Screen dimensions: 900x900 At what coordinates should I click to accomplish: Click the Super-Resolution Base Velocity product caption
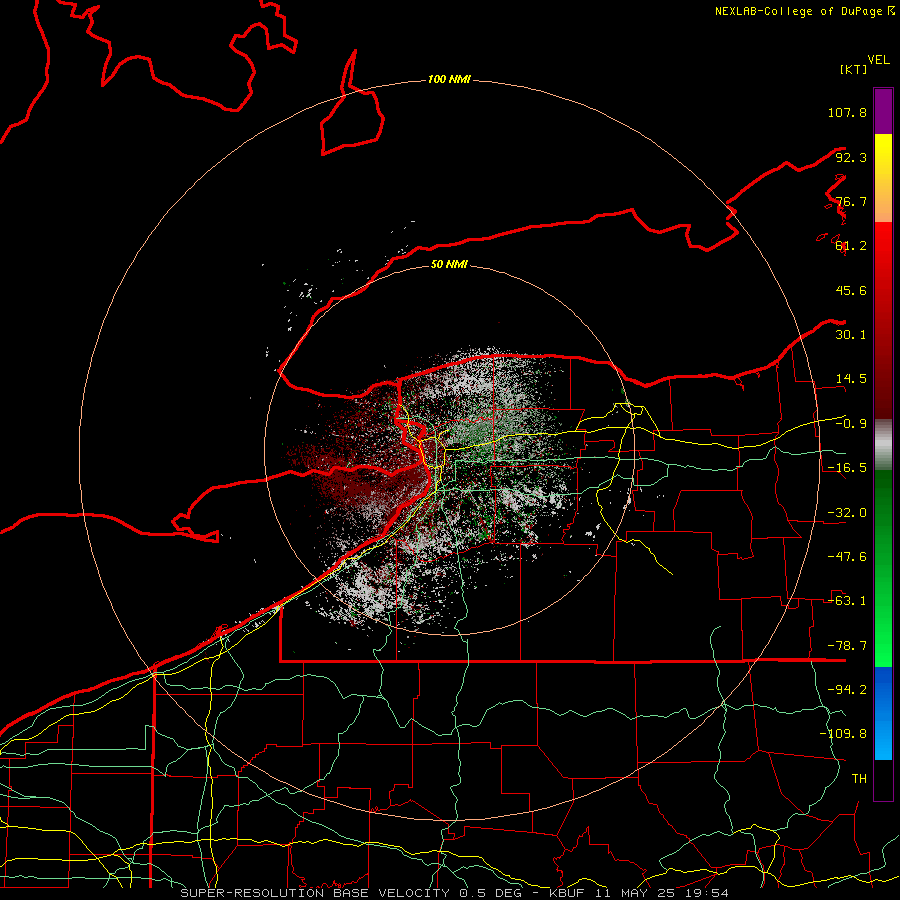[455, 893]
